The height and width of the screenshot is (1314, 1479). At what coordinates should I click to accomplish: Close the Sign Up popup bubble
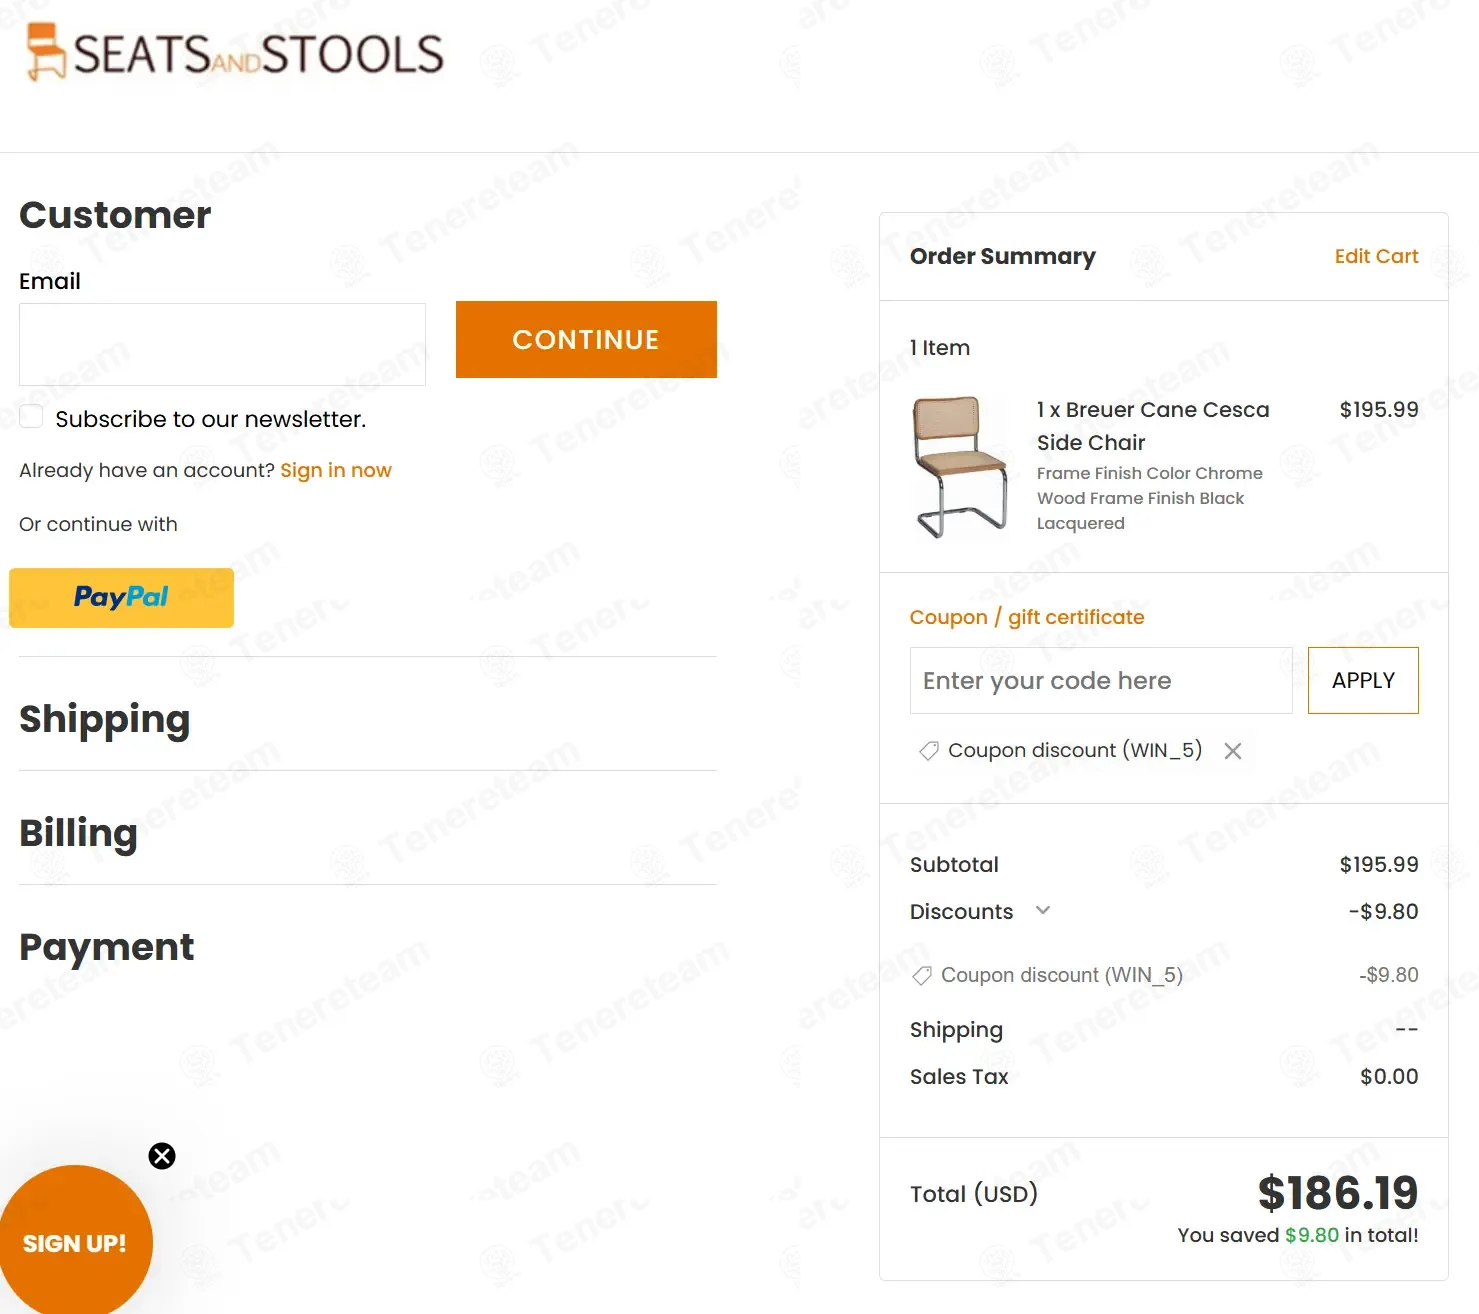[162, 1156]
